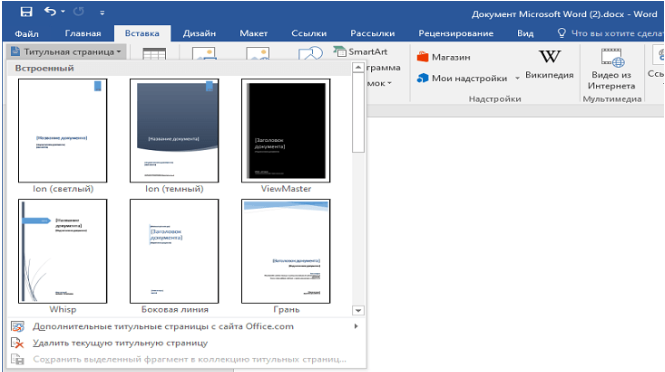Insert a SmartArt graphic
The width and height of the screenshot is (665, 372).
coord(361,52)
